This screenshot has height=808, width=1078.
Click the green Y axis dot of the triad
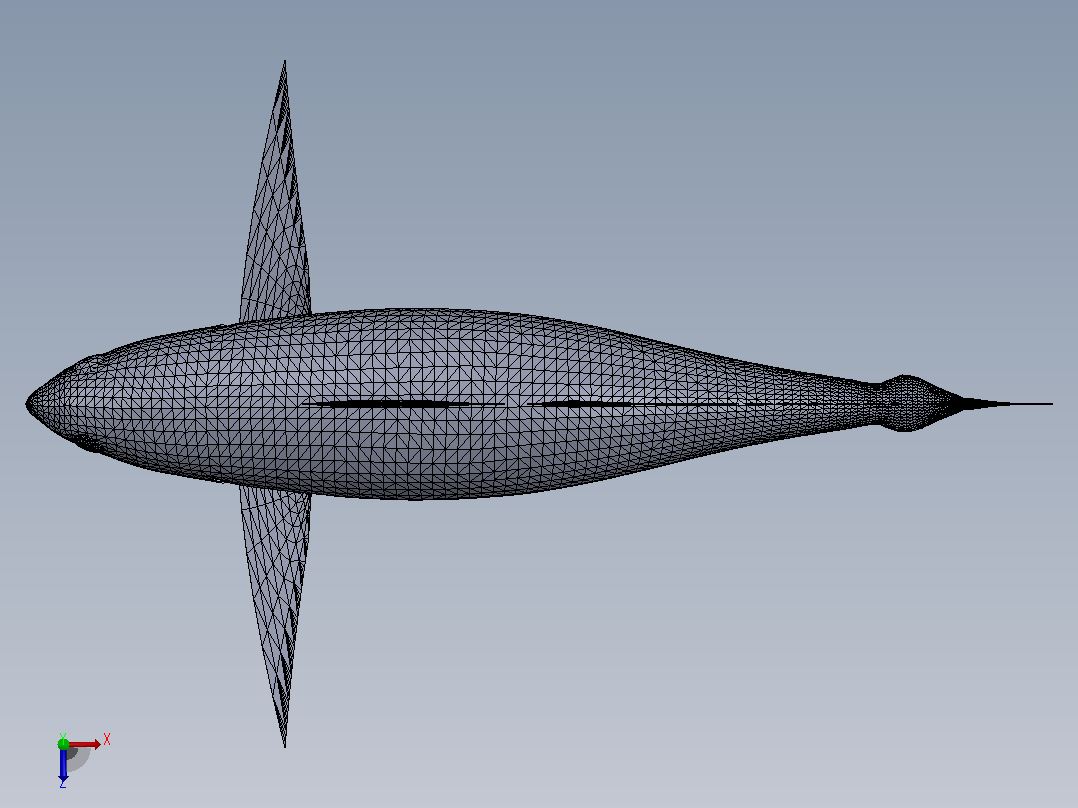click(x=63, y=744)
